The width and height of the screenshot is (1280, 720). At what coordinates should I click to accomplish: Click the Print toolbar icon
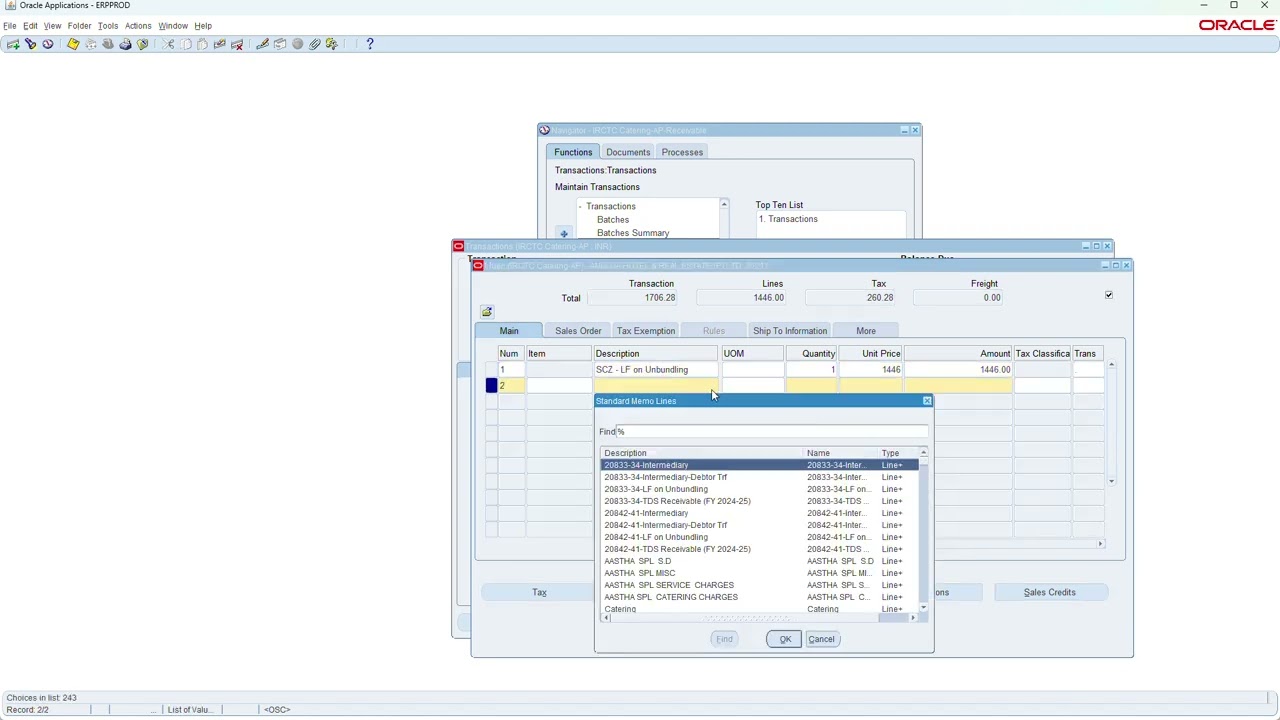125,44
